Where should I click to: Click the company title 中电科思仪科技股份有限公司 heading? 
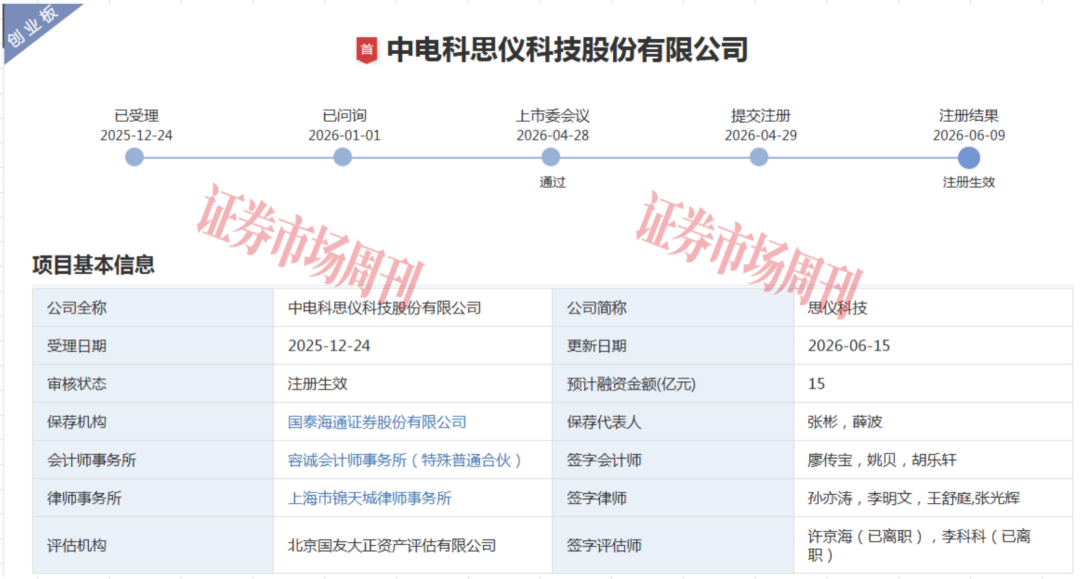point(567,50)
